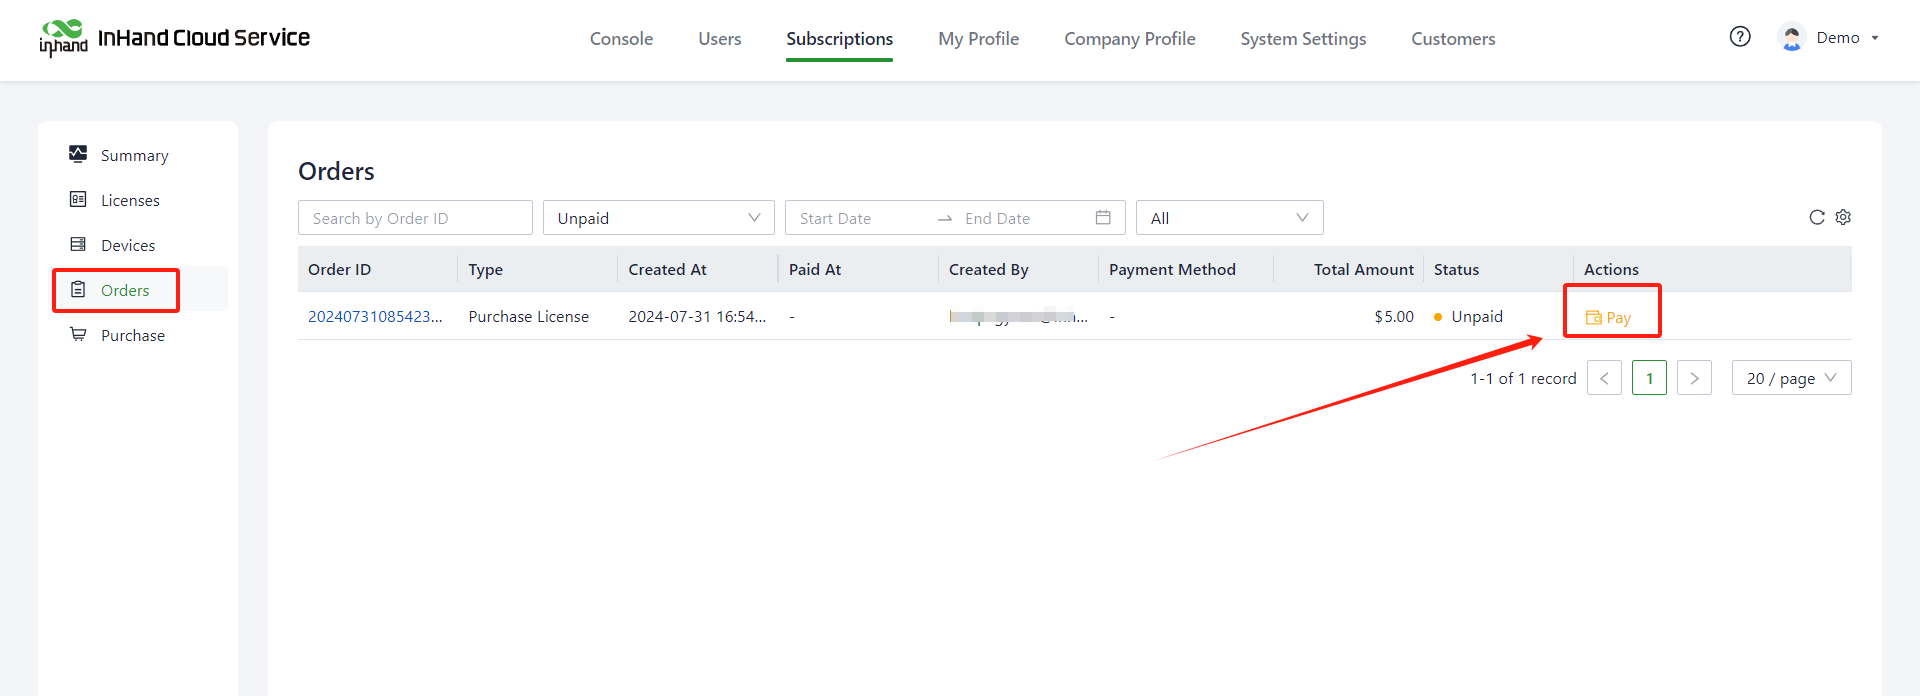Viewport: 1920px width, 696px height.
Task: Expand the Unpaid status filter dropdown
Action: tap(658, 218)
